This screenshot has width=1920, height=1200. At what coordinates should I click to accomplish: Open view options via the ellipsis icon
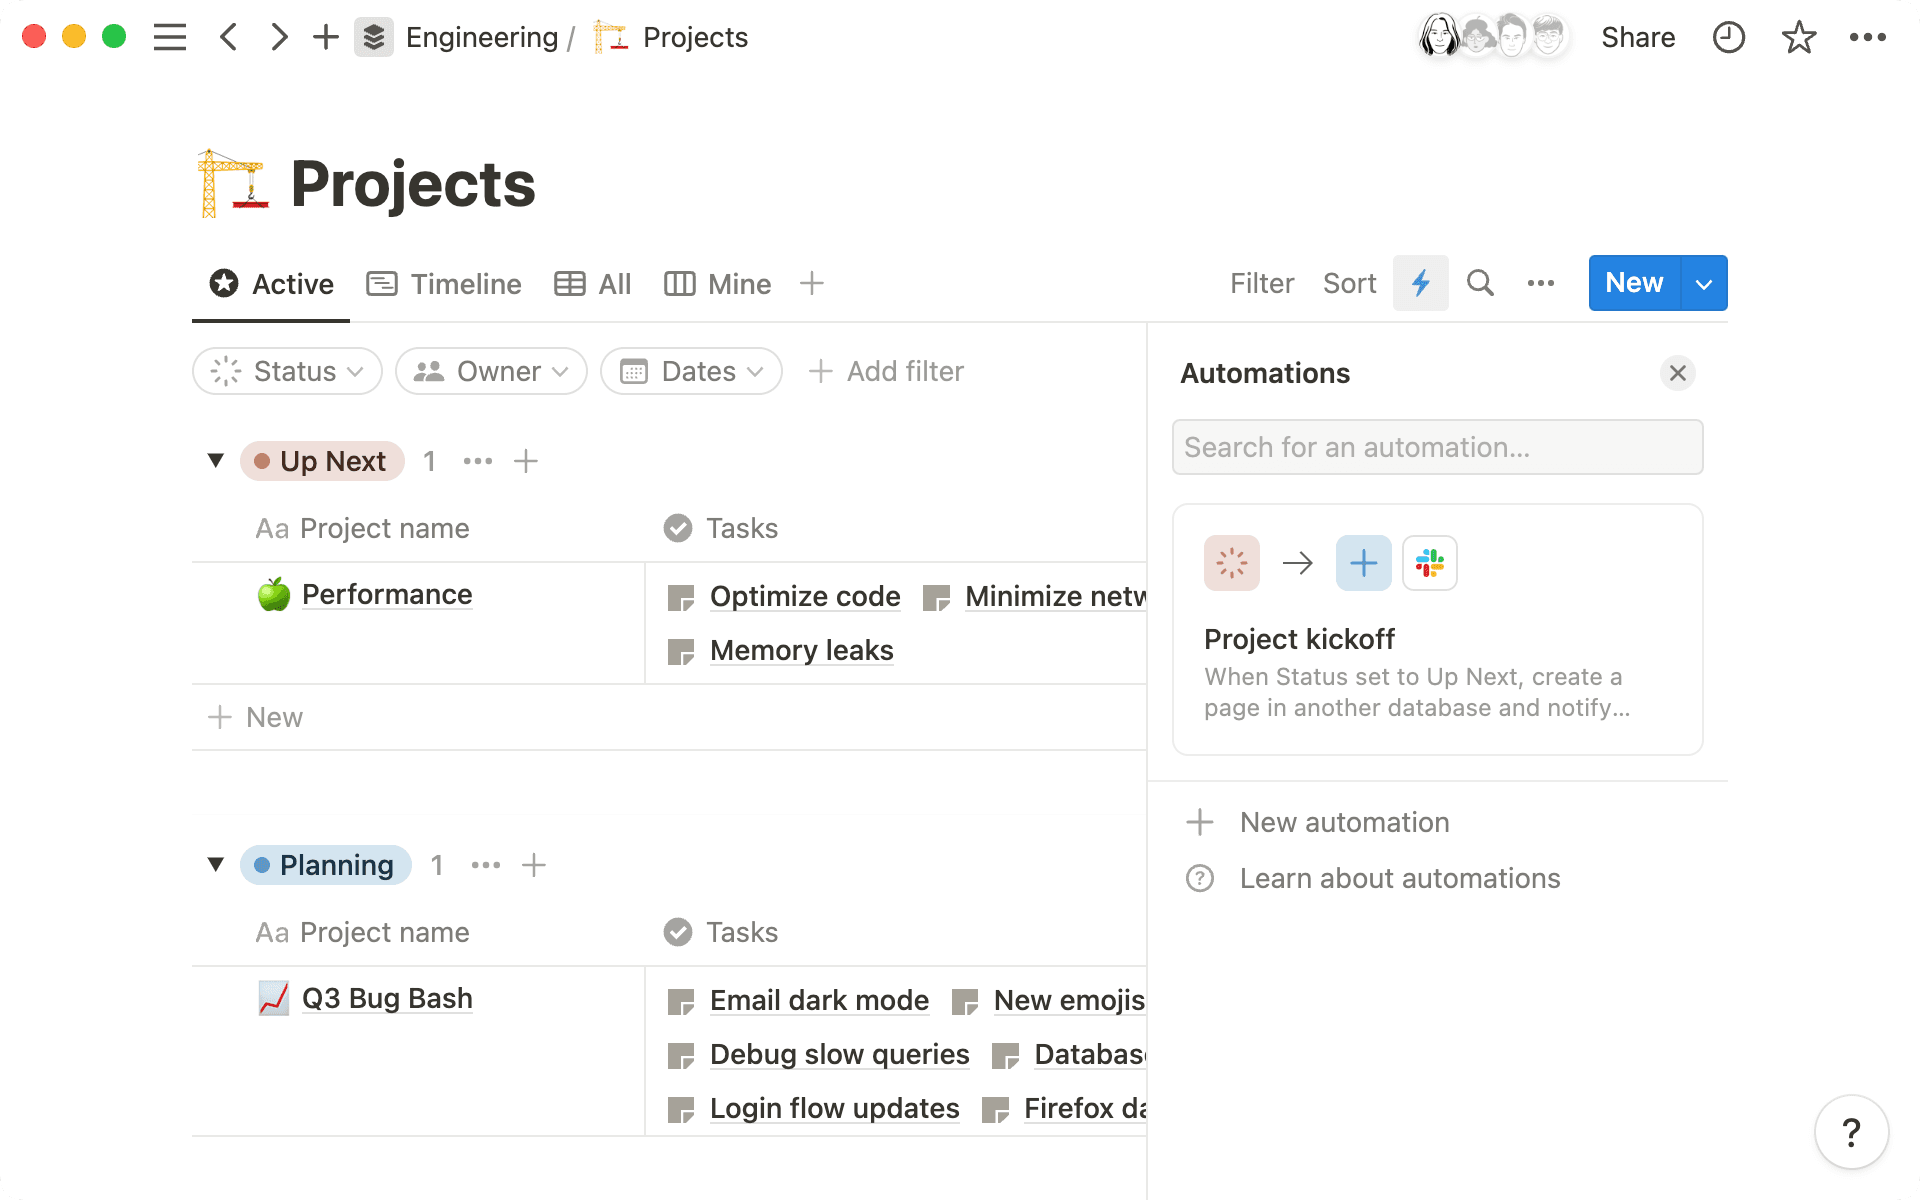click(x=1540, y=283)
